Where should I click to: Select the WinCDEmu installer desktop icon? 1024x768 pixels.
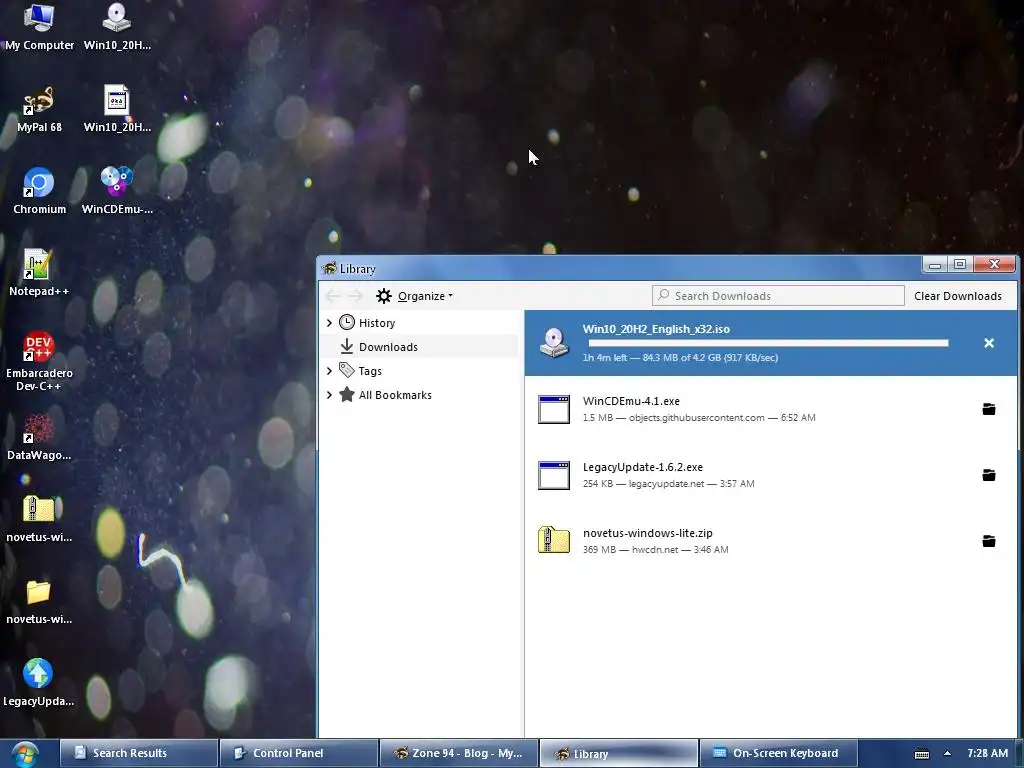click(118, 191)
